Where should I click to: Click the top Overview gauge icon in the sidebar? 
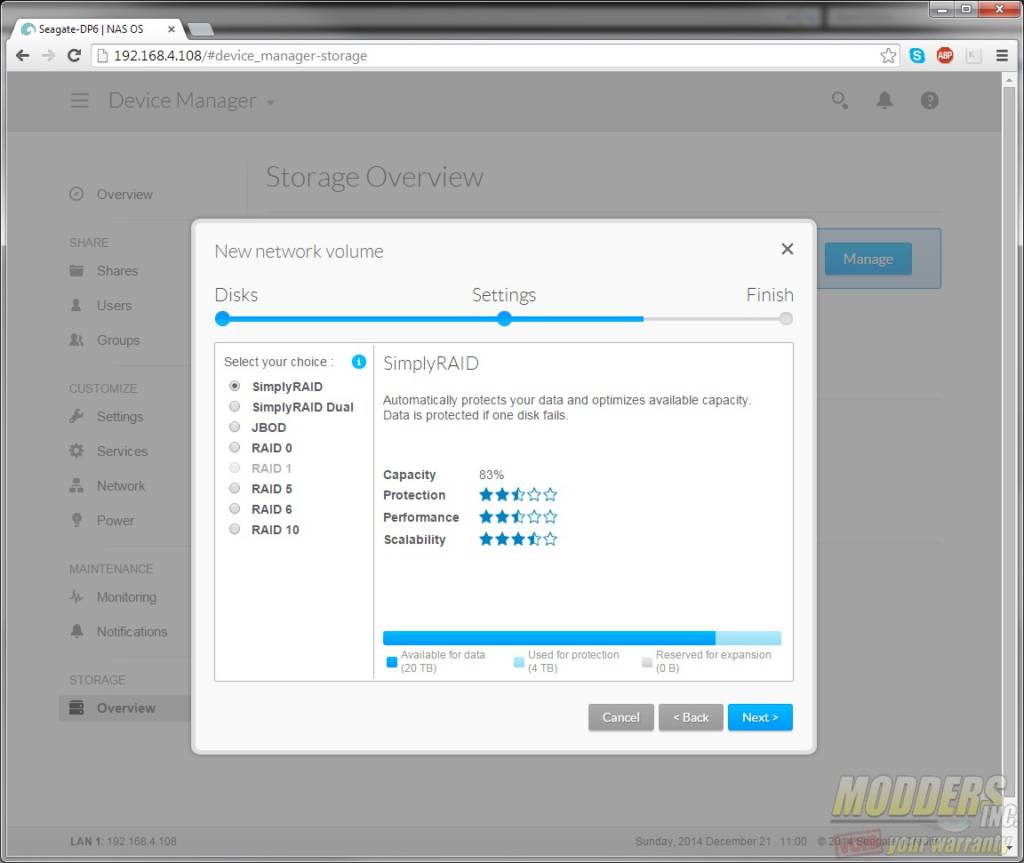click(76, 194)
